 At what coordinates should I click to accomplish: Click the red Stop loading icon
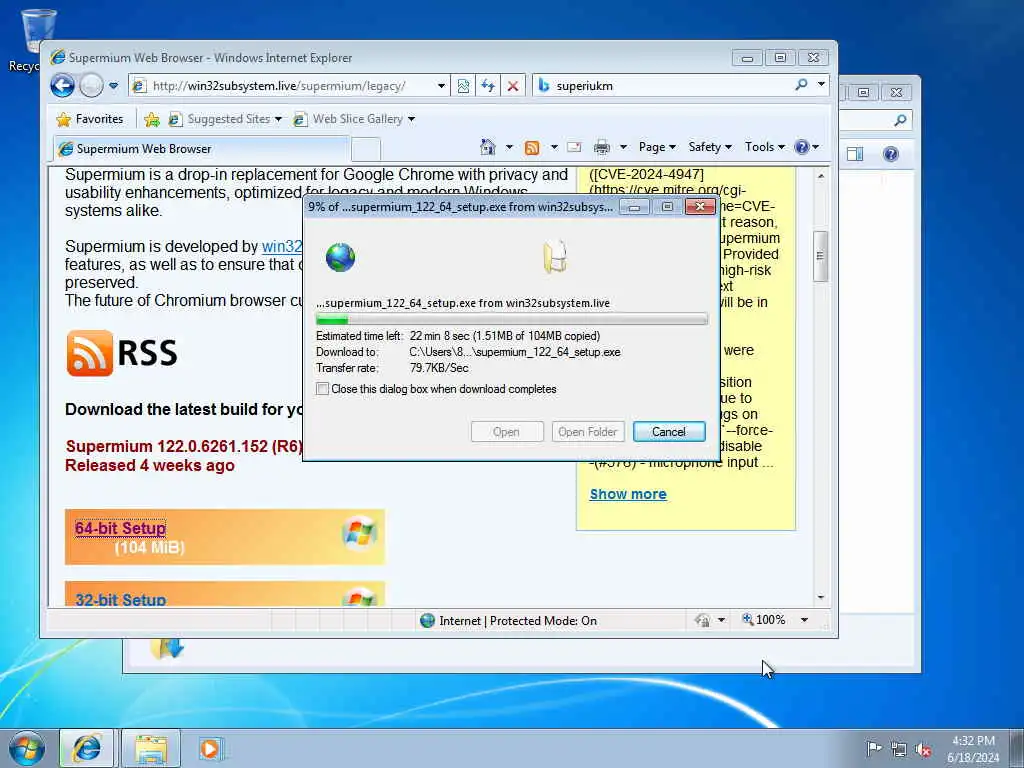tap(513, 86)
